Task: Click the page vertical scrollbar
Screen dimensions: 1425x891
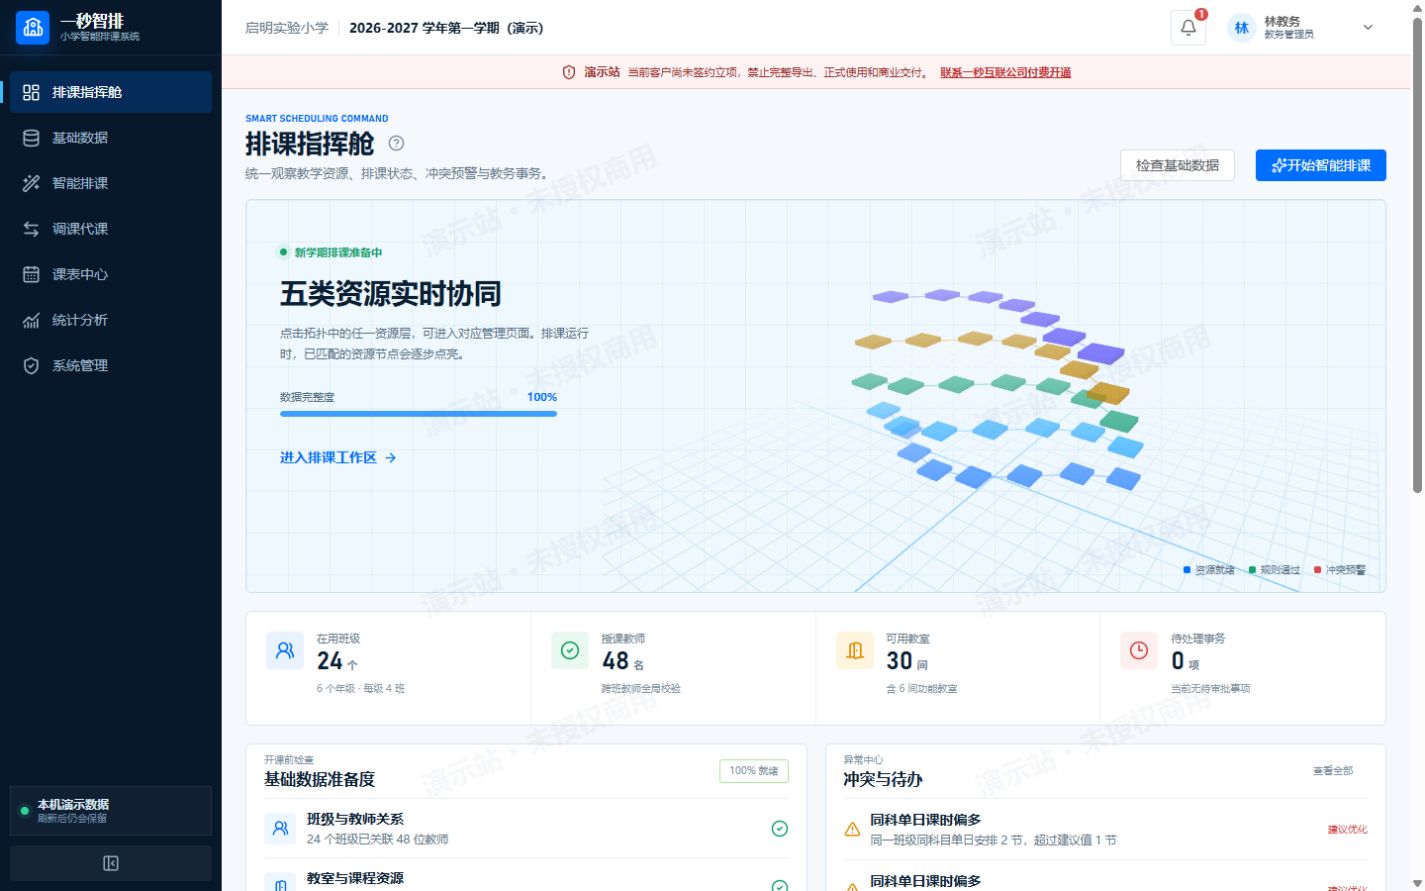Action: coord(1417,255)
